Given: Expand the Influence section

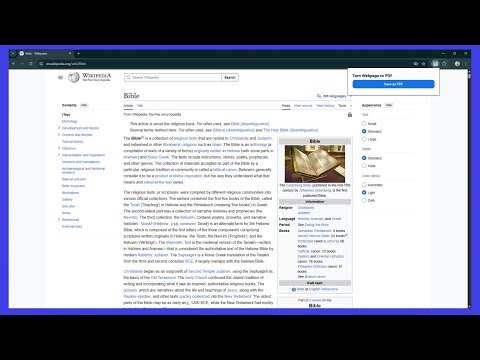Looking at the screenshot, I should point(59,148).
